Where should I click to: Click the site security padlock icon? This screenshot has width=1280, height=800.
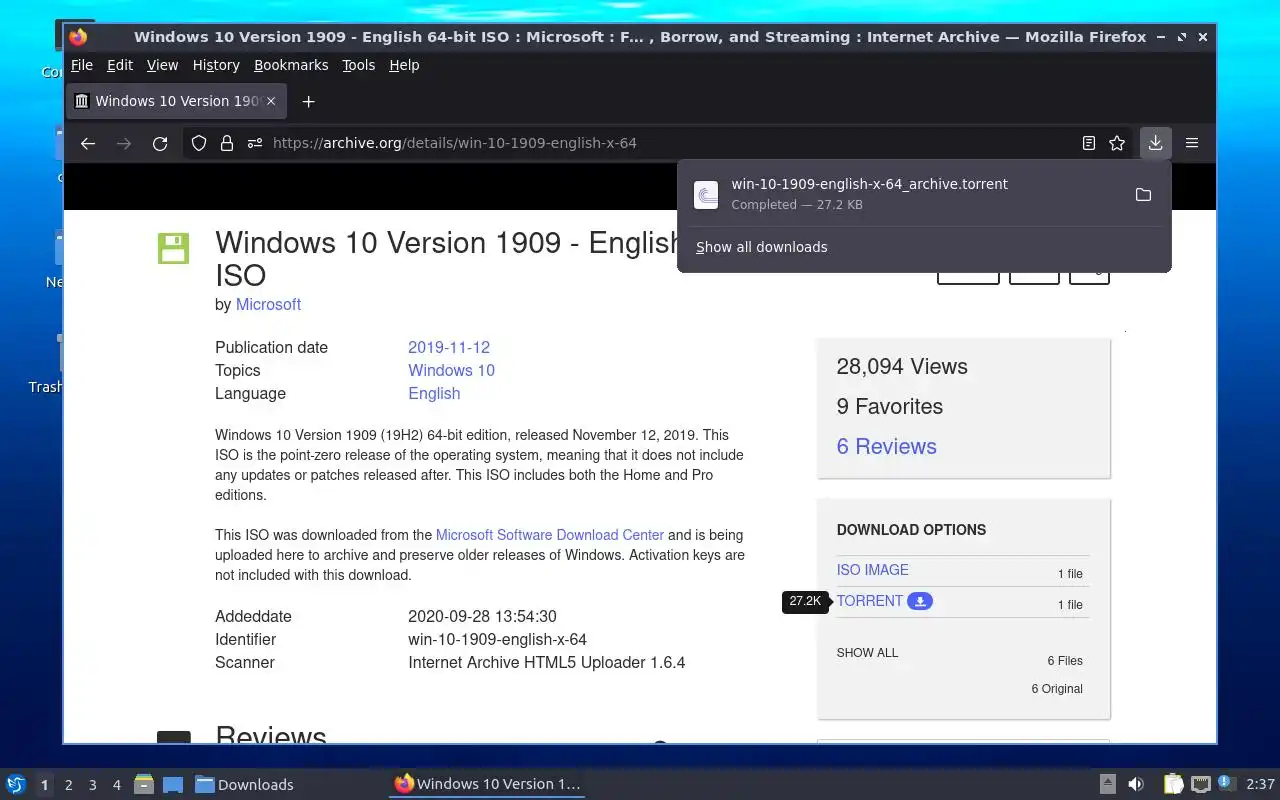pos(227,143)
